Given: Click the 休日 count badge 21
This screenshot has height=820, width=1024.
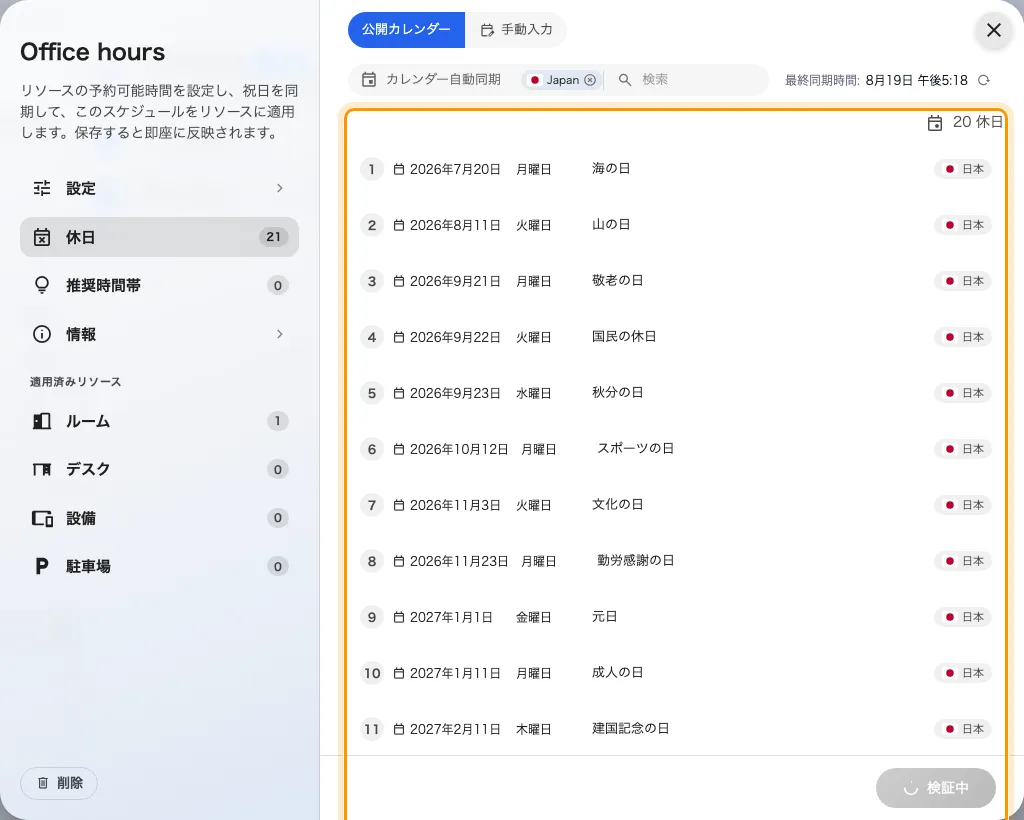Looking at the screenshot, I should (x=274, y=237).
